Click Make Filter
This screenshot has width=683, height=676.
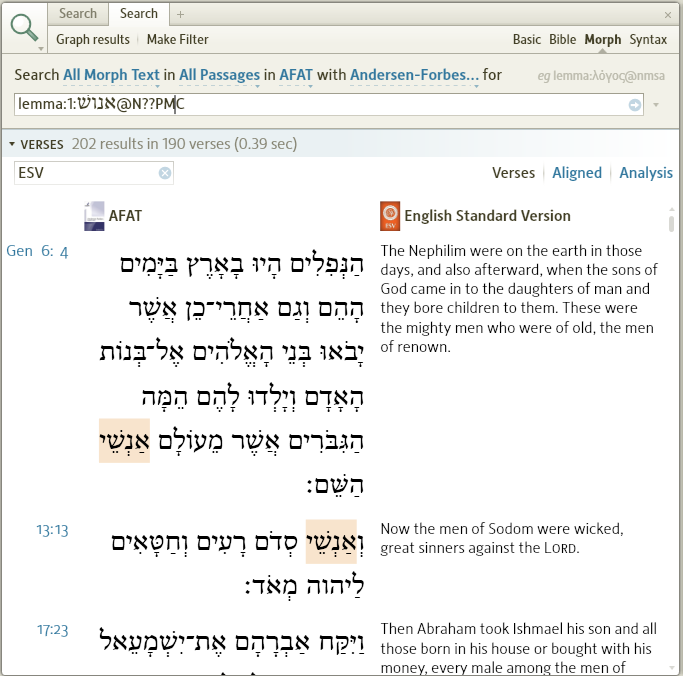pos(177,40)
